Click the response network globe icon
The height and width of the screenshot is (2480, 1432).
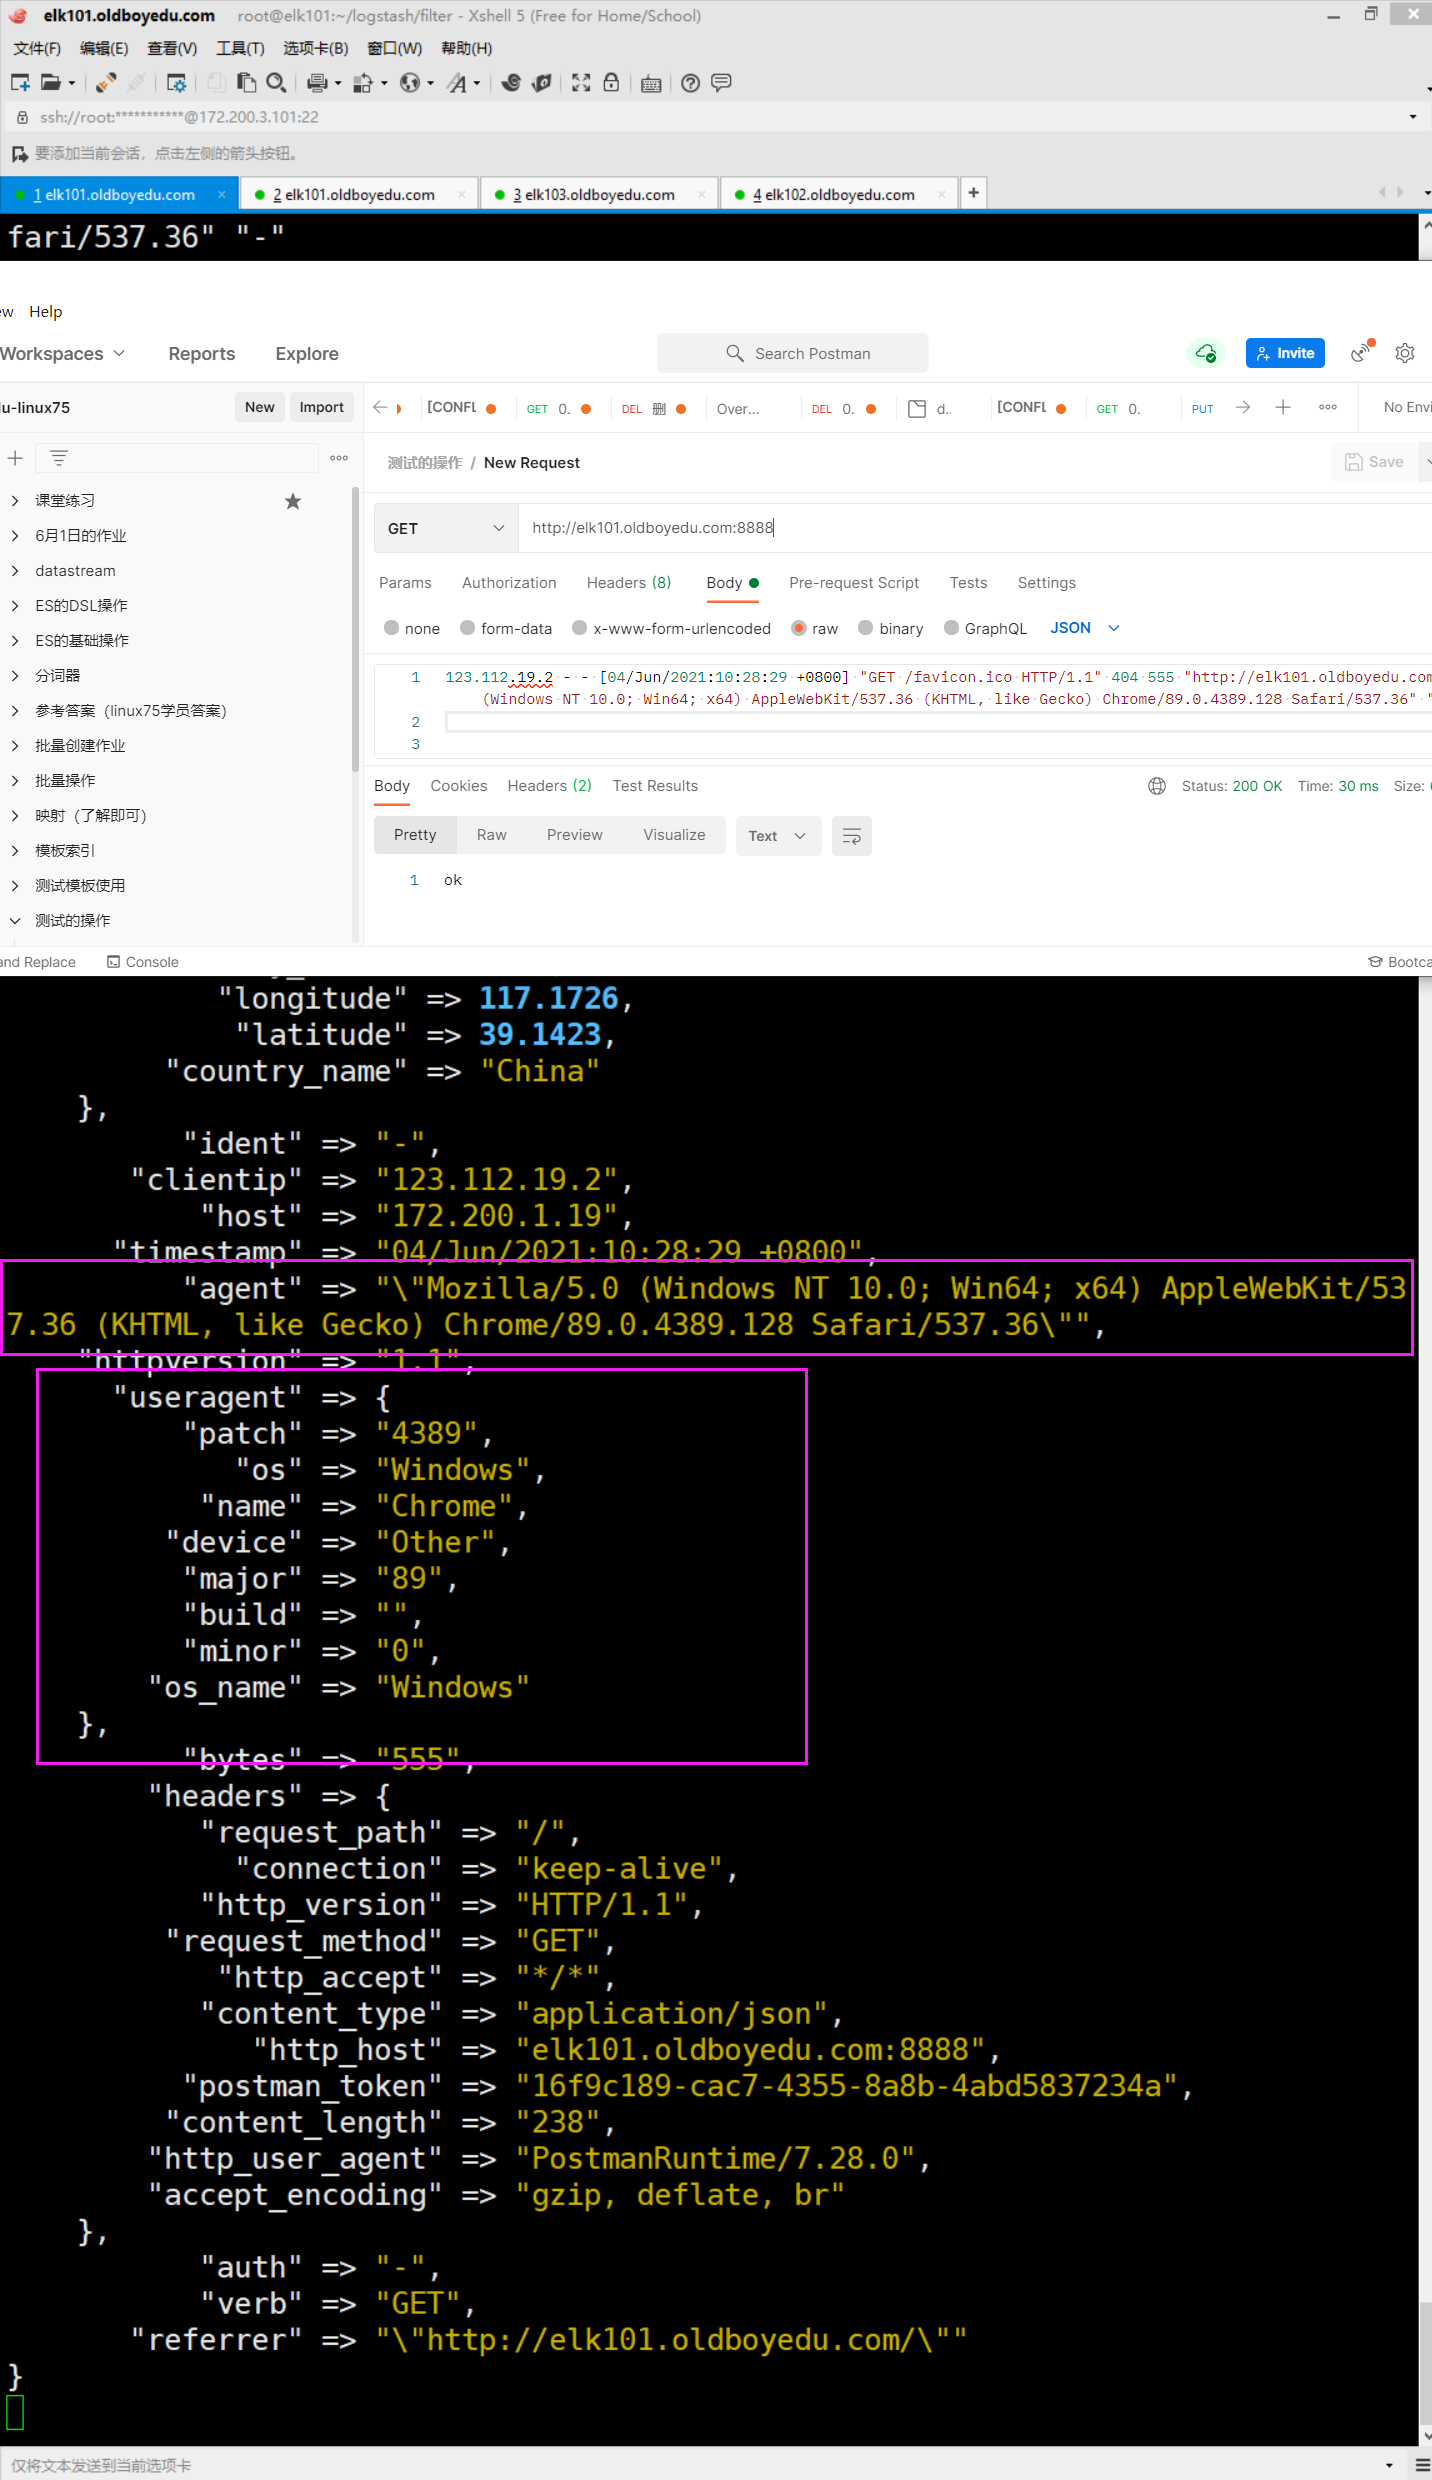(1157, 786)
